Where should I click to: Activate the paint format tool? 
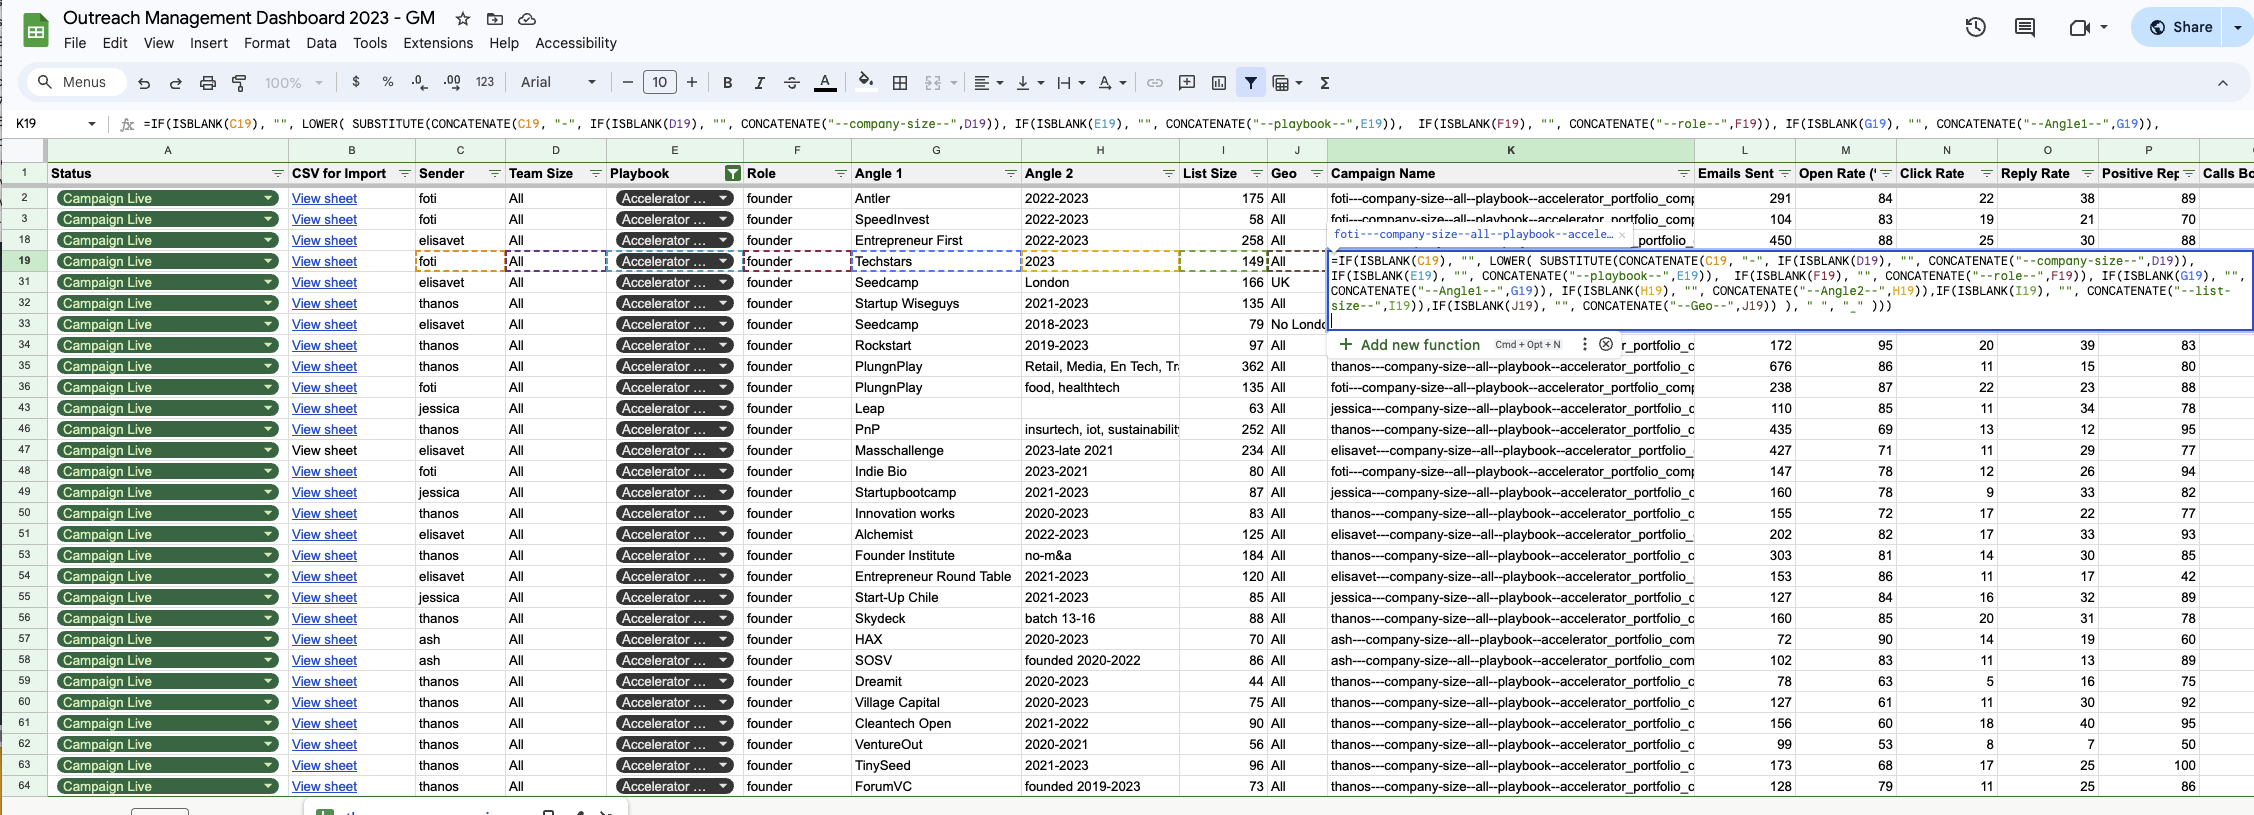(239, 83)
